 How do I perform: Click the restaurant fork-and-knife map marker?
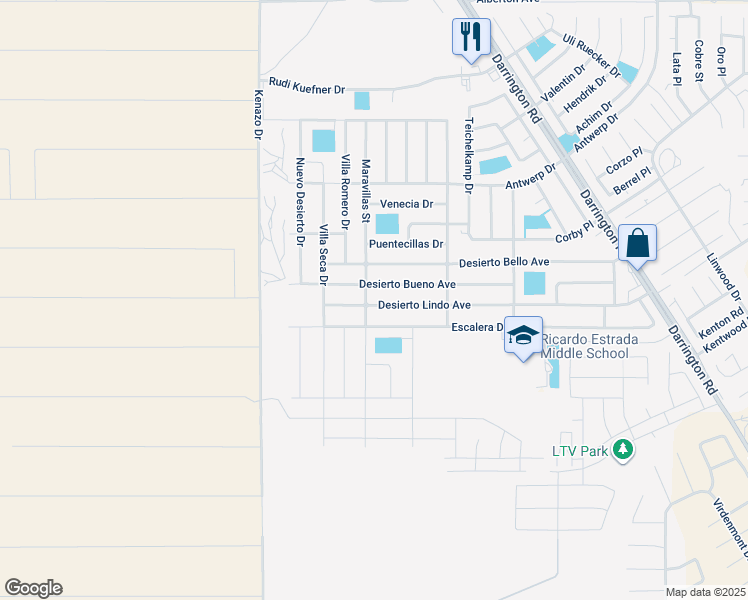[x=470, y=38]
